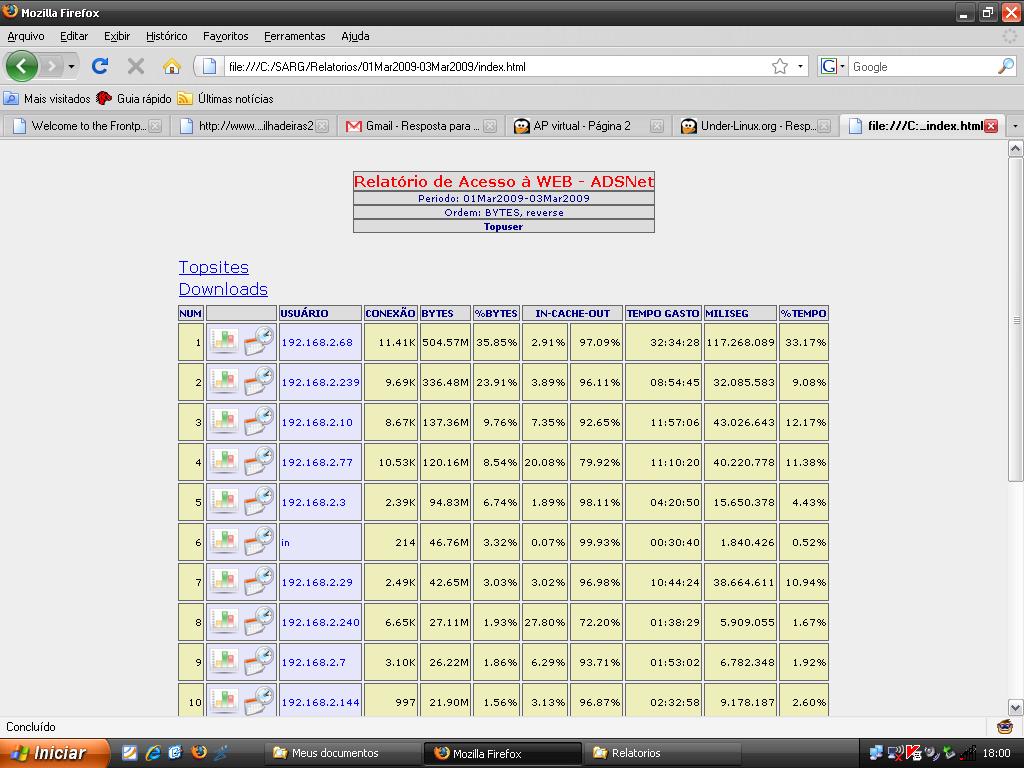1024x768 pixels.
Task: Click graph icon for 192.168.2.239 row
Action: pos(224,381)
